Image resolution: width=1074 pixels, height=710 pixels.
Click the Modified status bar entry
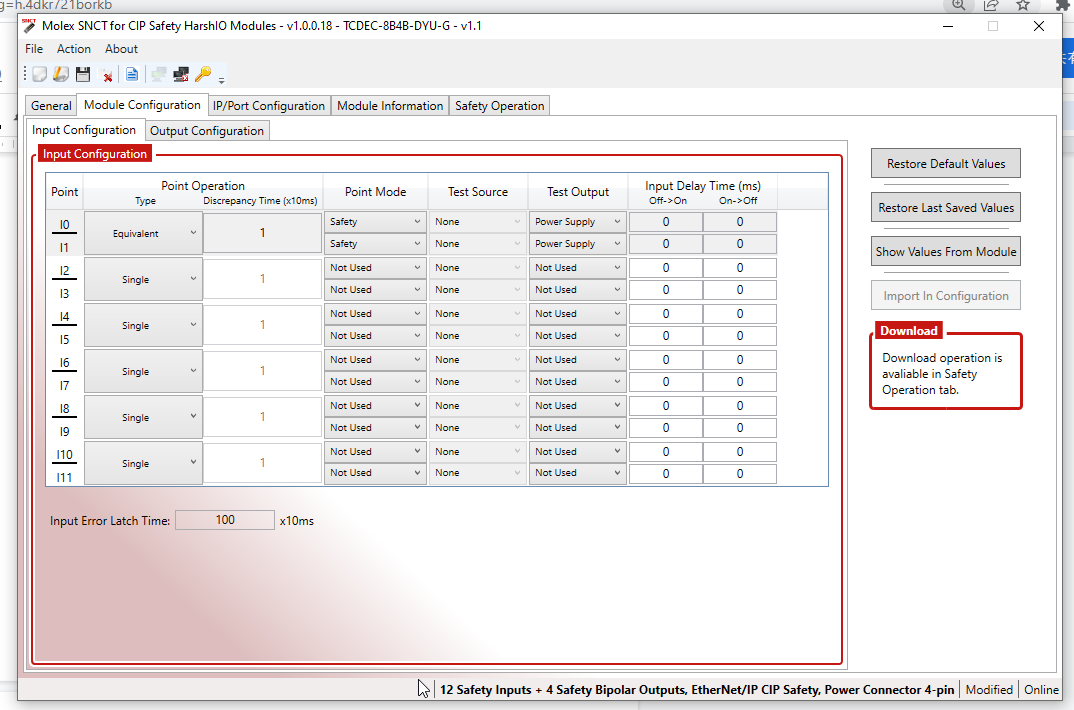pyautogui.click(x=988, y=689)
